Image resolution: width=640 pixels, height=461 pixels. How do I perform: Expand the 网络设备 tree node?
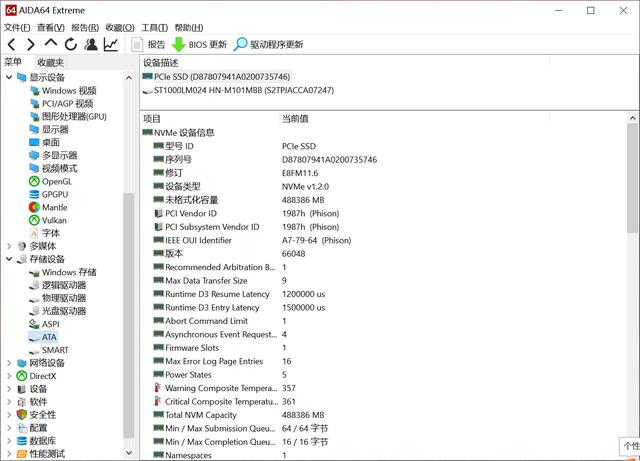tap(9, 363)
